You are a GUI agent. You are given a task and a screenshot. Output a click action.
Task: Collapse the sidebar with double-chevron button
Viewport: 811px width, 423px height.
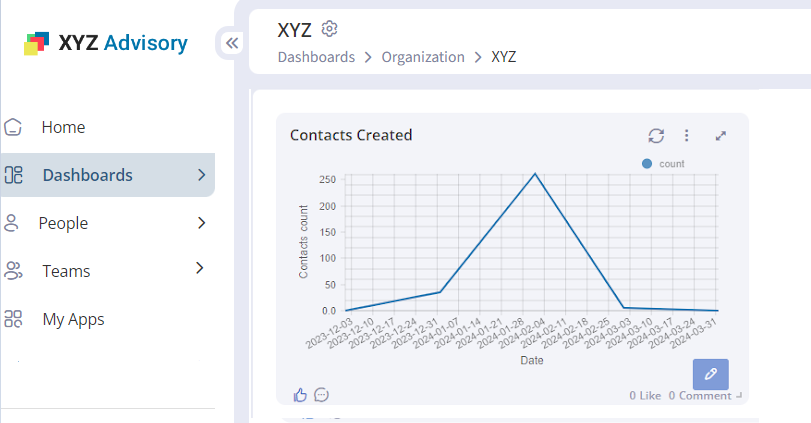(232, 43)
